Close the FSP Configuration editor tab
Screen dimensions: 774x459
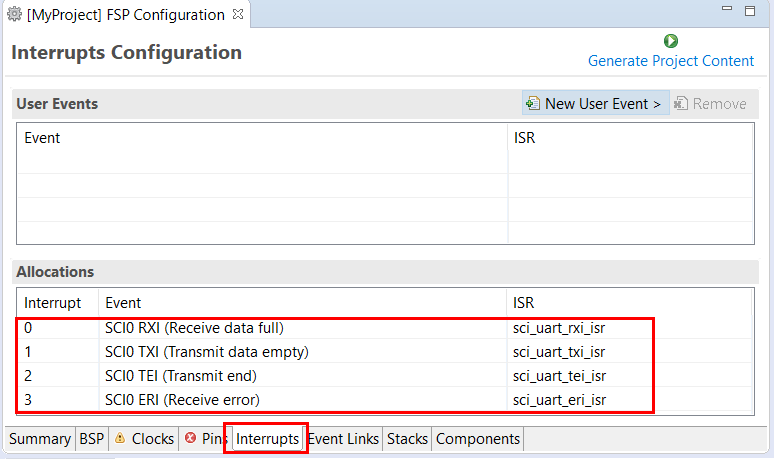pyautogui.click(x=238, y=14)
